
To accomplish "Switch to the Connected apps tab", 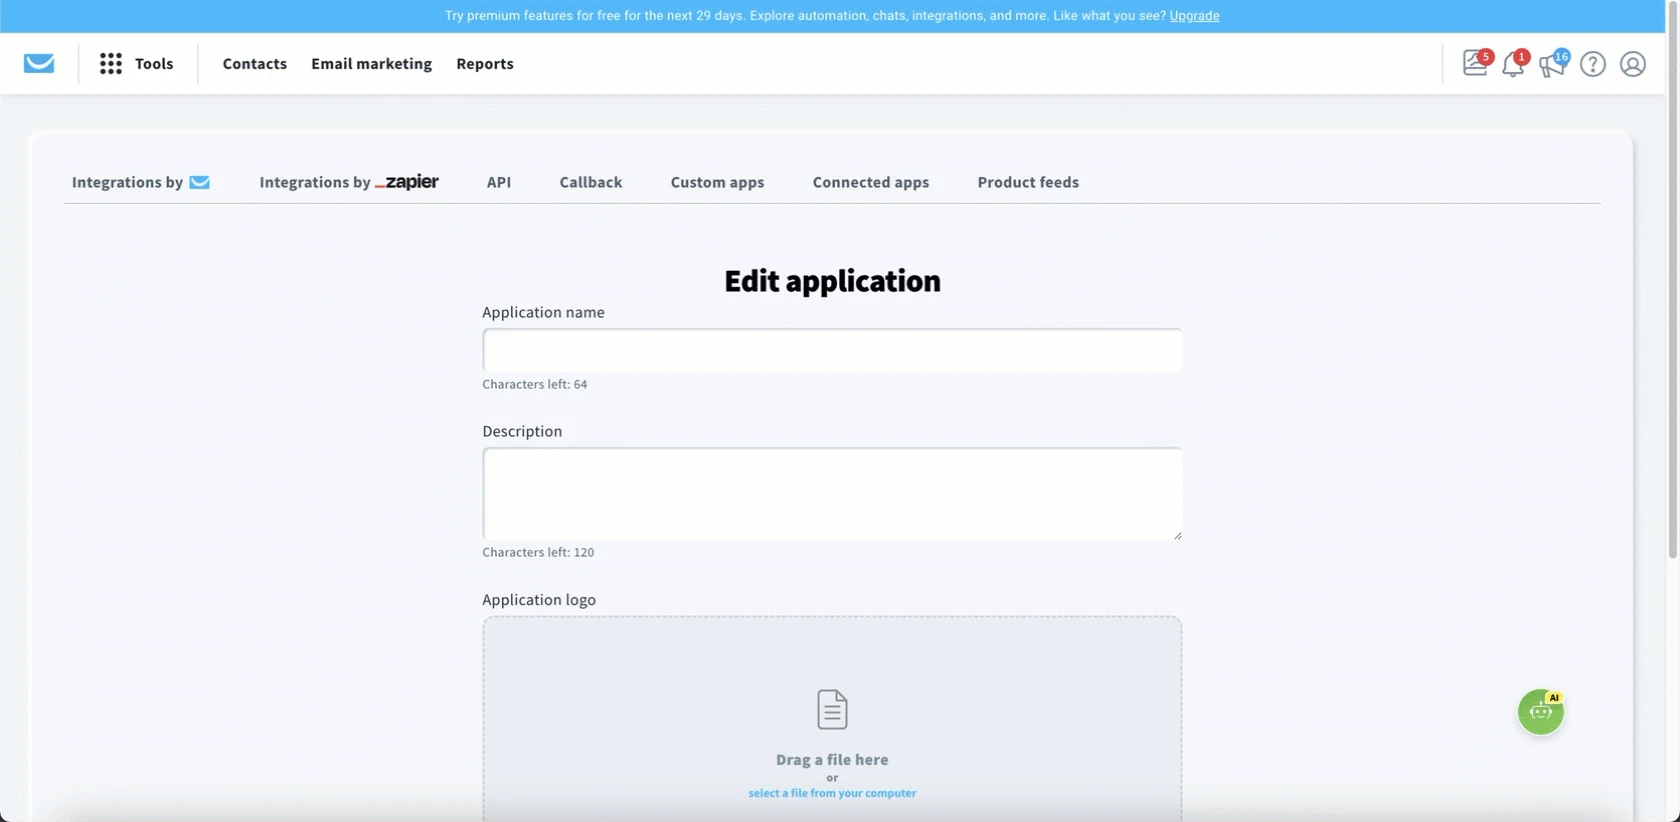I will click(871, 182).
